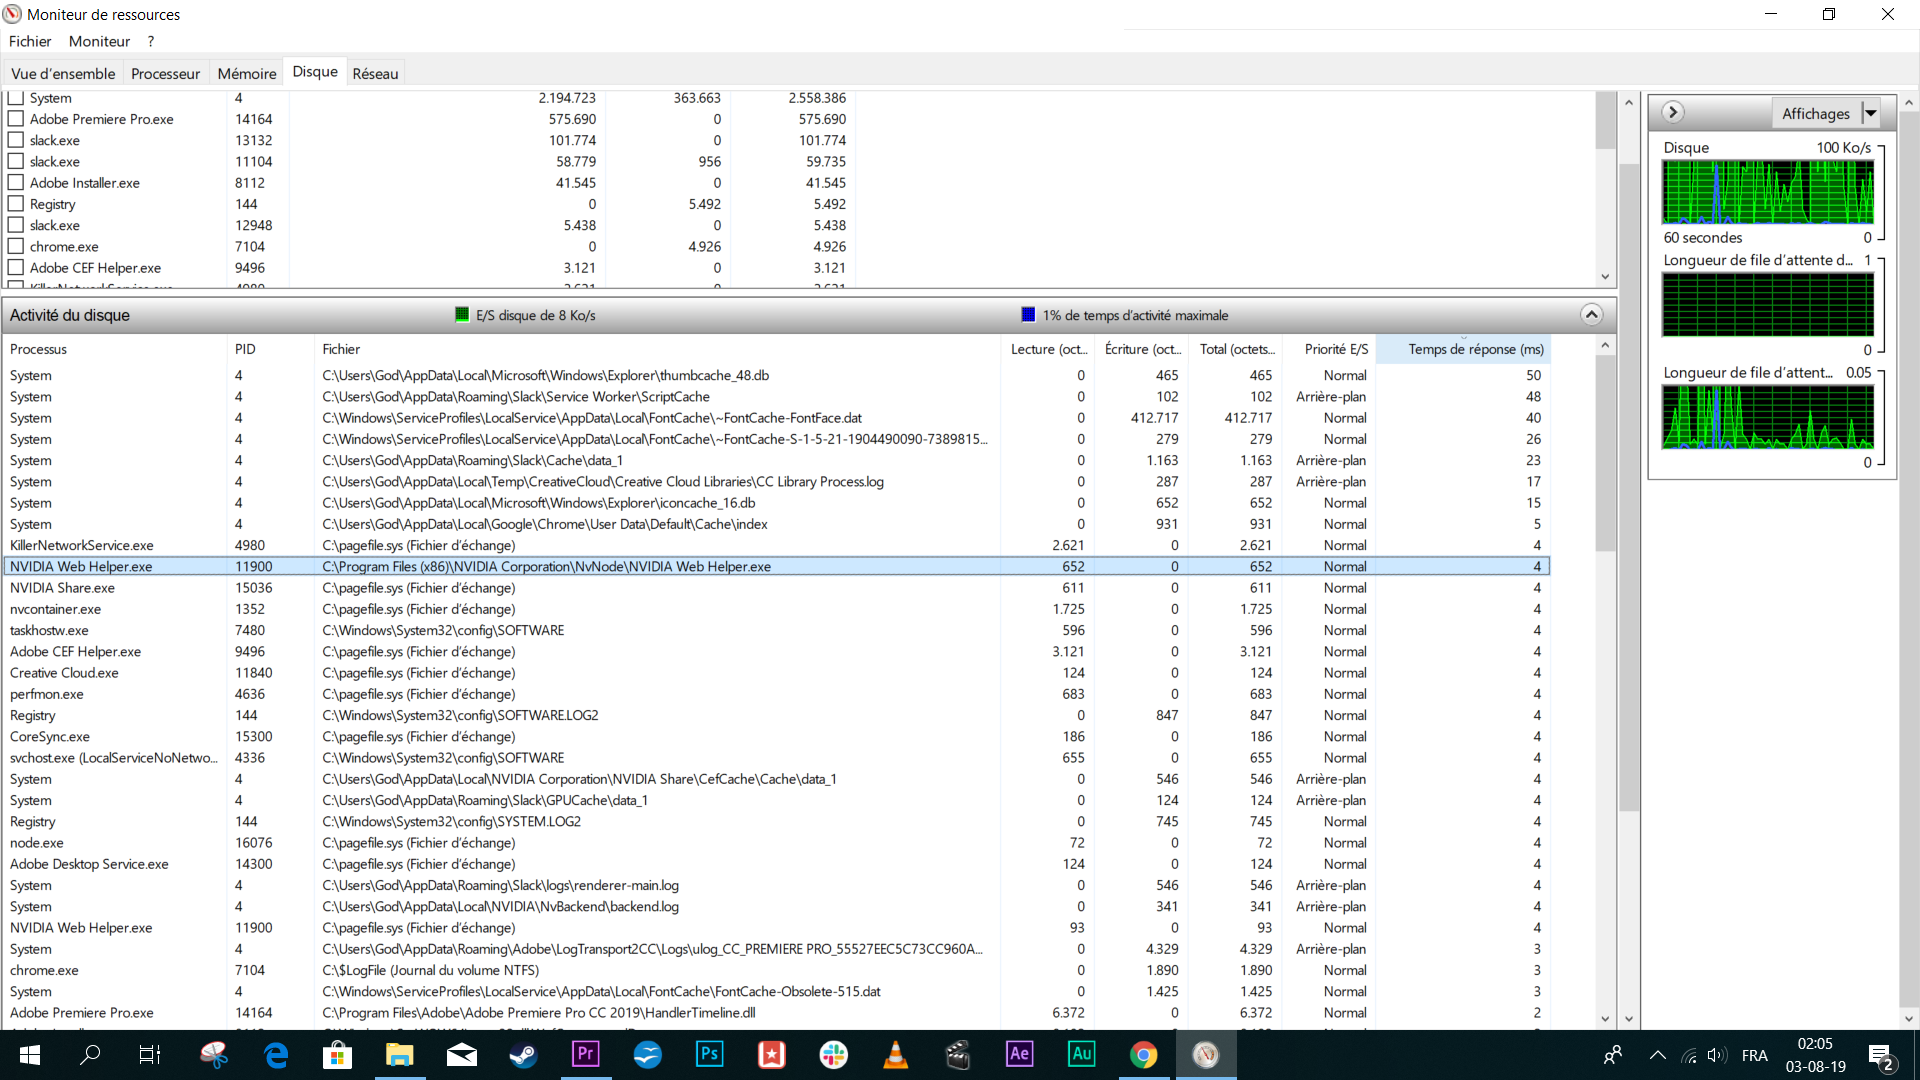
Task: Open the blue seagull app in taskbar
Action: (x=648, y=1055)
